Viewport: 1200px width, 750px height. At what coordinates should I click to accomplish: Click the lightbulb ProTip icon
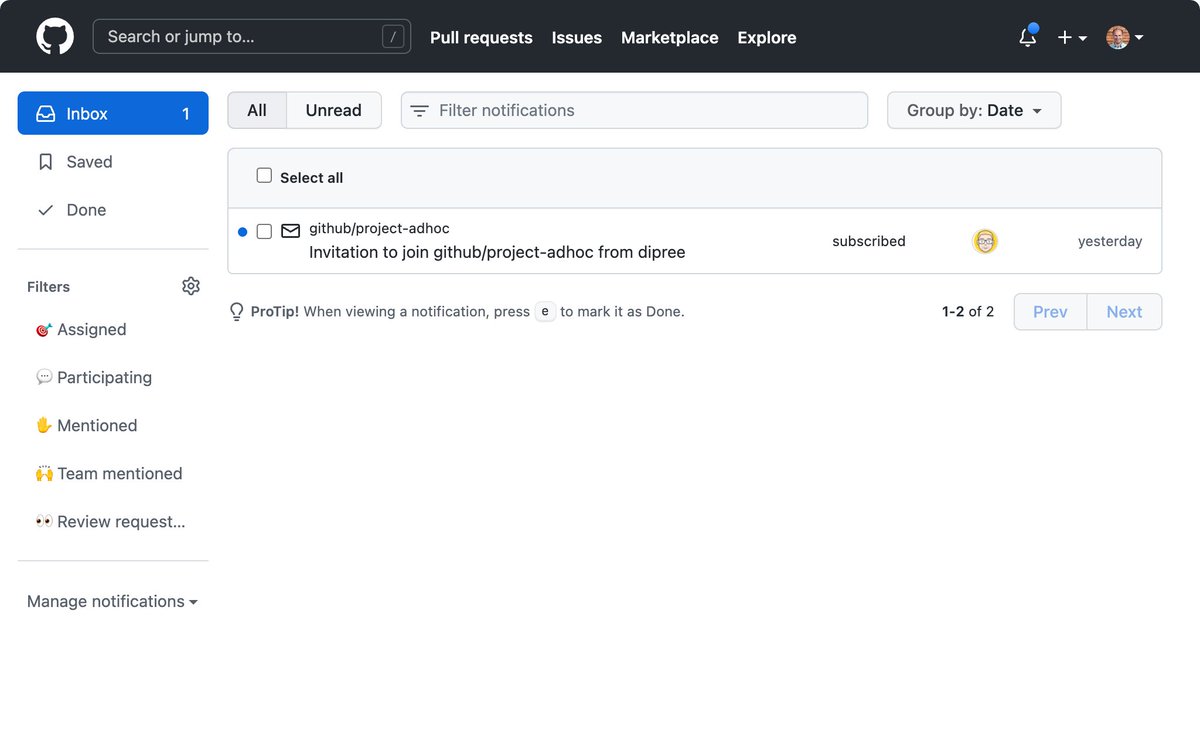click(x=237, y=312)
